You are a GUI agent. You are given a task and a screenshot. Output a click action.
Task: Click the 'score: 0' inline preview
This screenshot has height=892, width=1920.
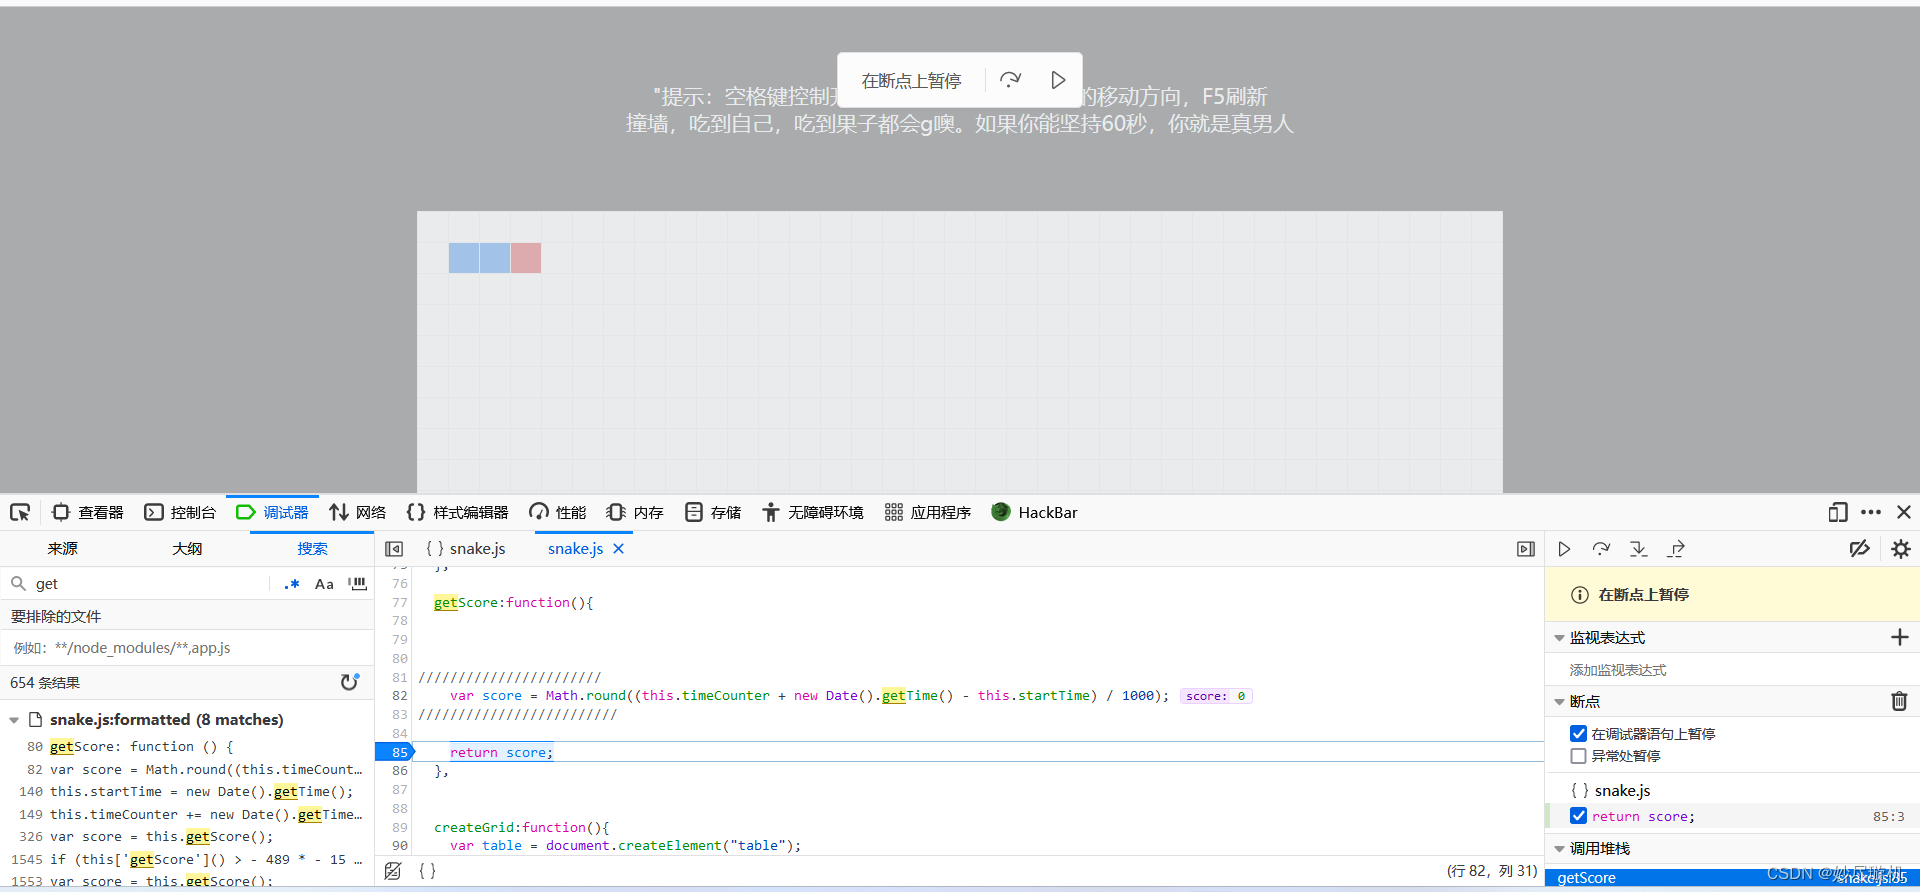click(1216, 696)
